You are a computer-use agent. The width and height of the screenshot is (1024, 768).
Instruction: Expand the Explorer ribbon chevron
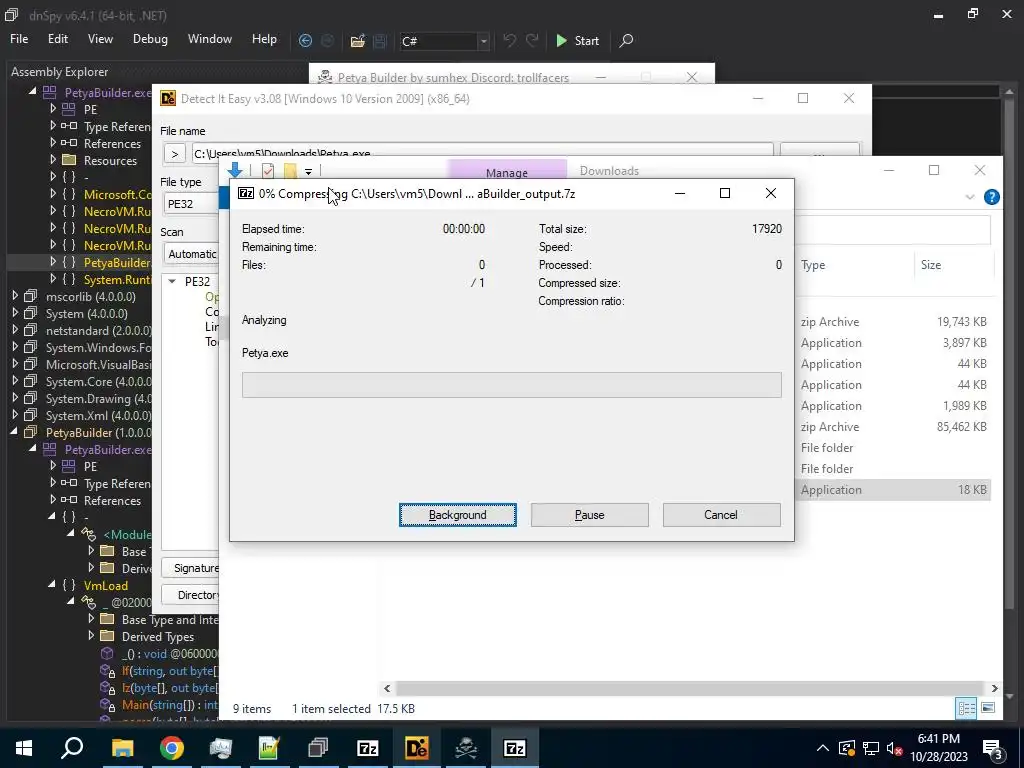[970, 197]
